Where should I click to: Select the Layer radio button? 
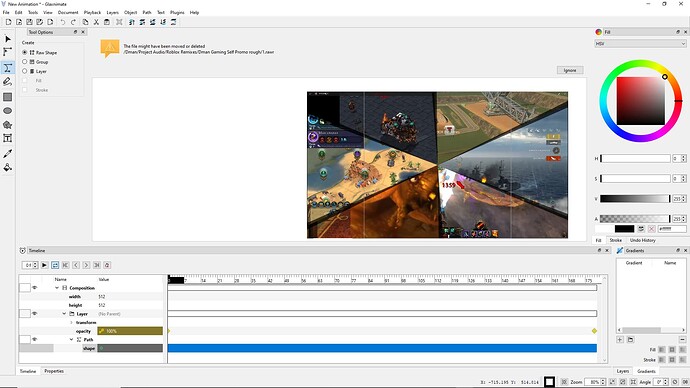coord(25,71)
